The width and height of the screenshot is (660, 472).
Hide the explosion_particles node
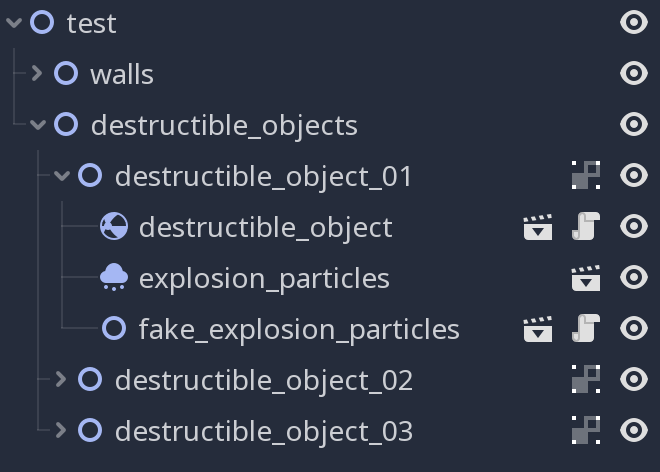point(634,277)
